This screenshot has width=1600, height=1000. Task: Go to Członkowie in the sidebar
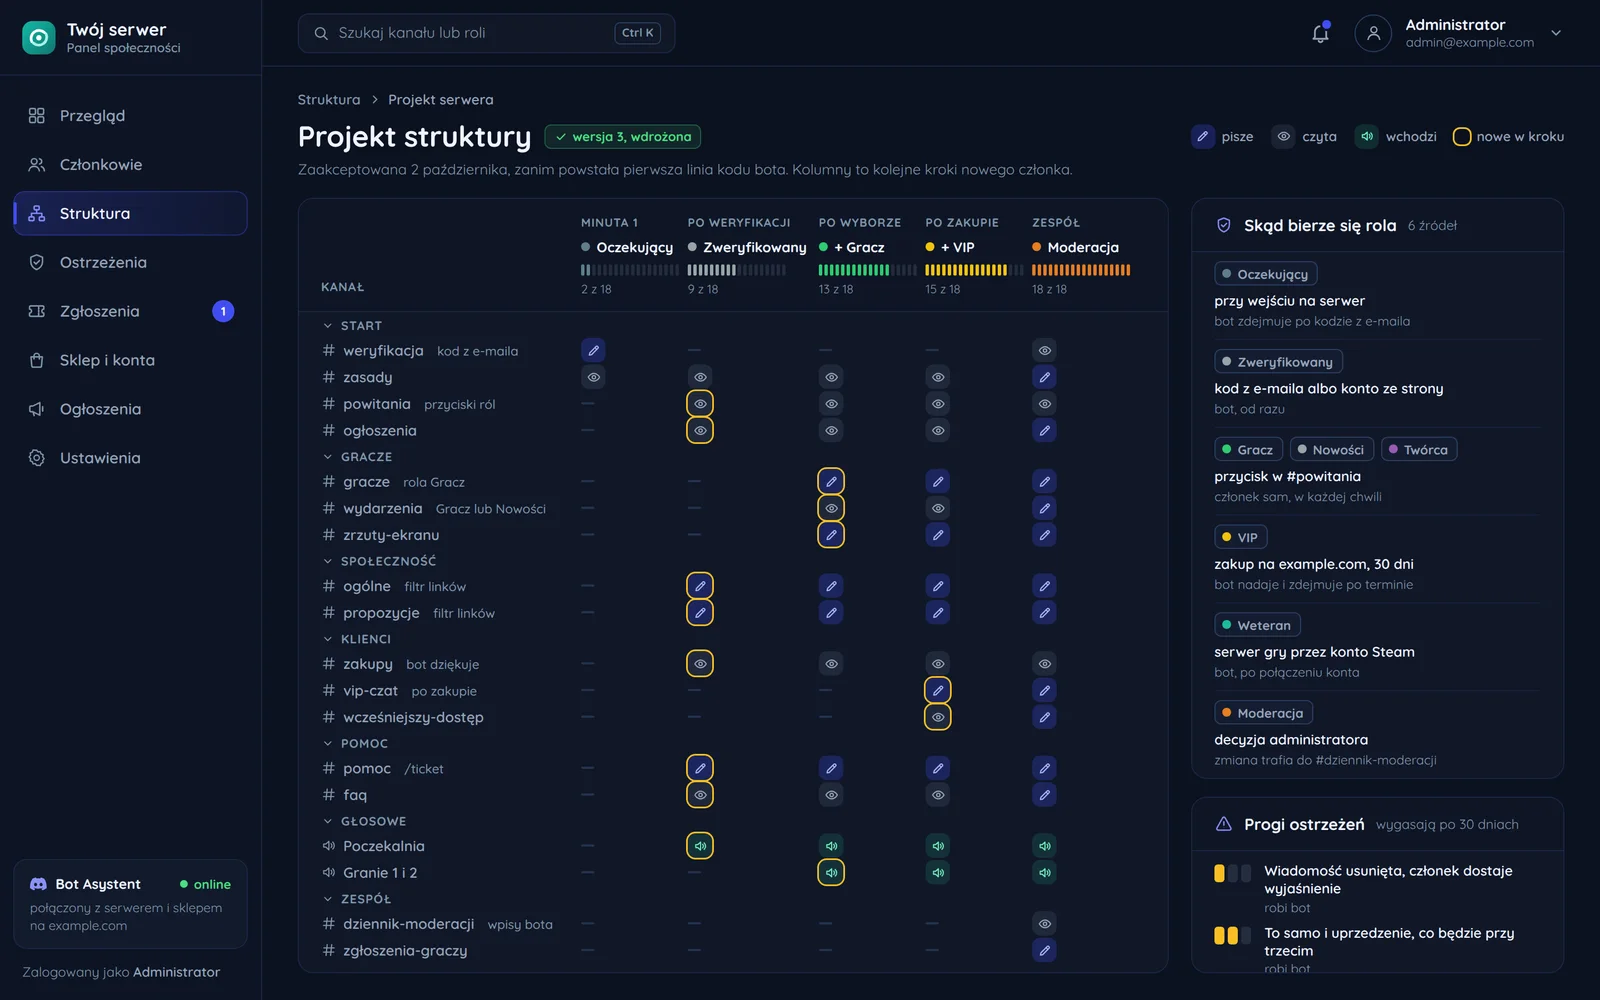[130, 165]
